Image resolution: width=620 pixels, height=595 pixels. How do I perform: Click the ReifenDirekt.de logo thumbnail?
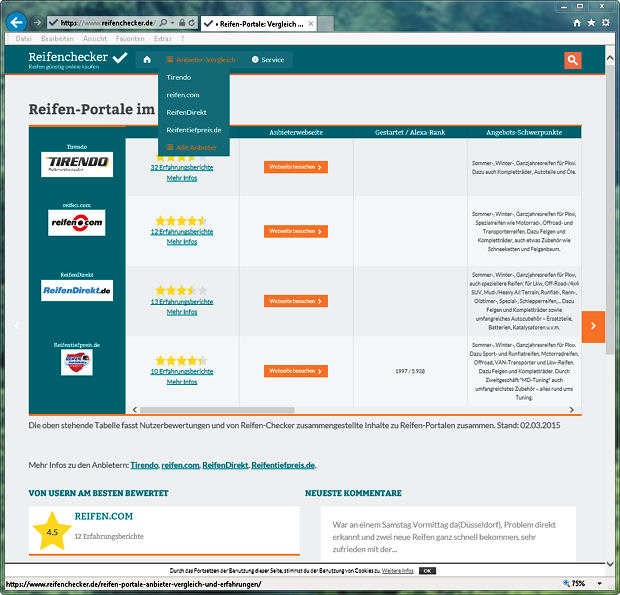(x=77, y=291)
